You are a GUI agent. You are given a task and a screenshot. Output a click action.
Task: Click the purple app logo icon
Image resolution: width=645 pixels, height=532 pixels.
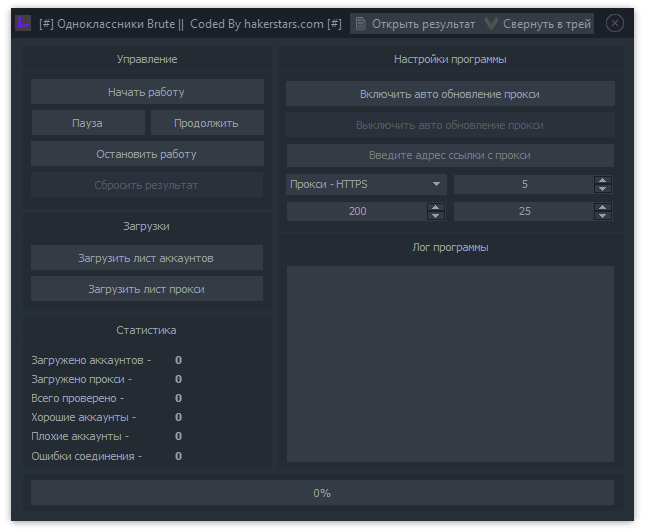tap(23, 23)
